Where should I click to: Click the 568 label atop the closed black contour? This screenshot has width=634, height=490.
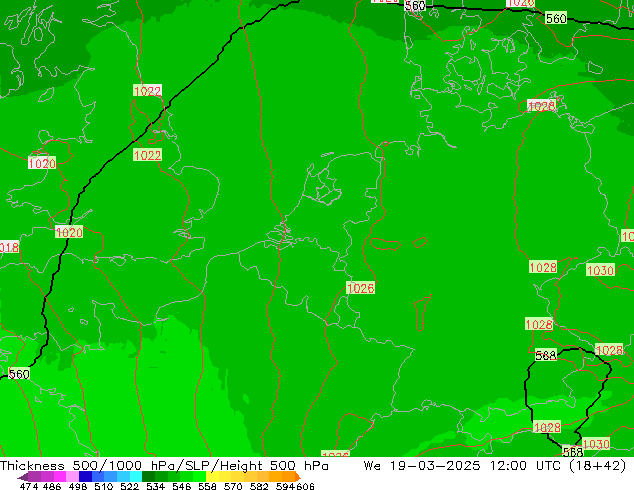point(545,355)
